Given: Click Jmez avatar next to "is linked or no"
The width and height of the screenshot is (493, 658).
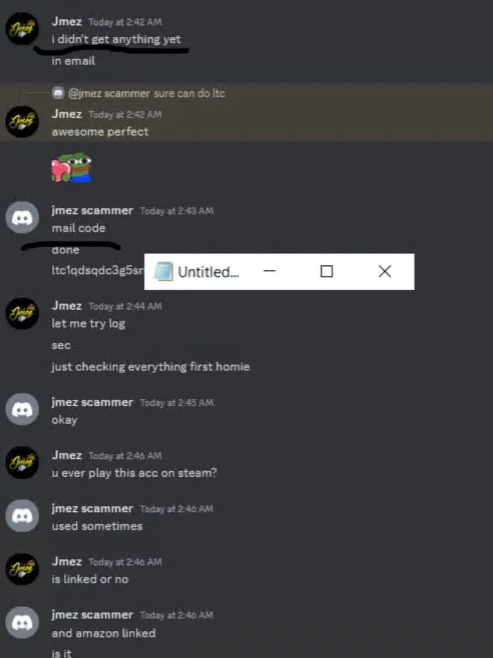Looking at the screenshot, I should (22, 569).
